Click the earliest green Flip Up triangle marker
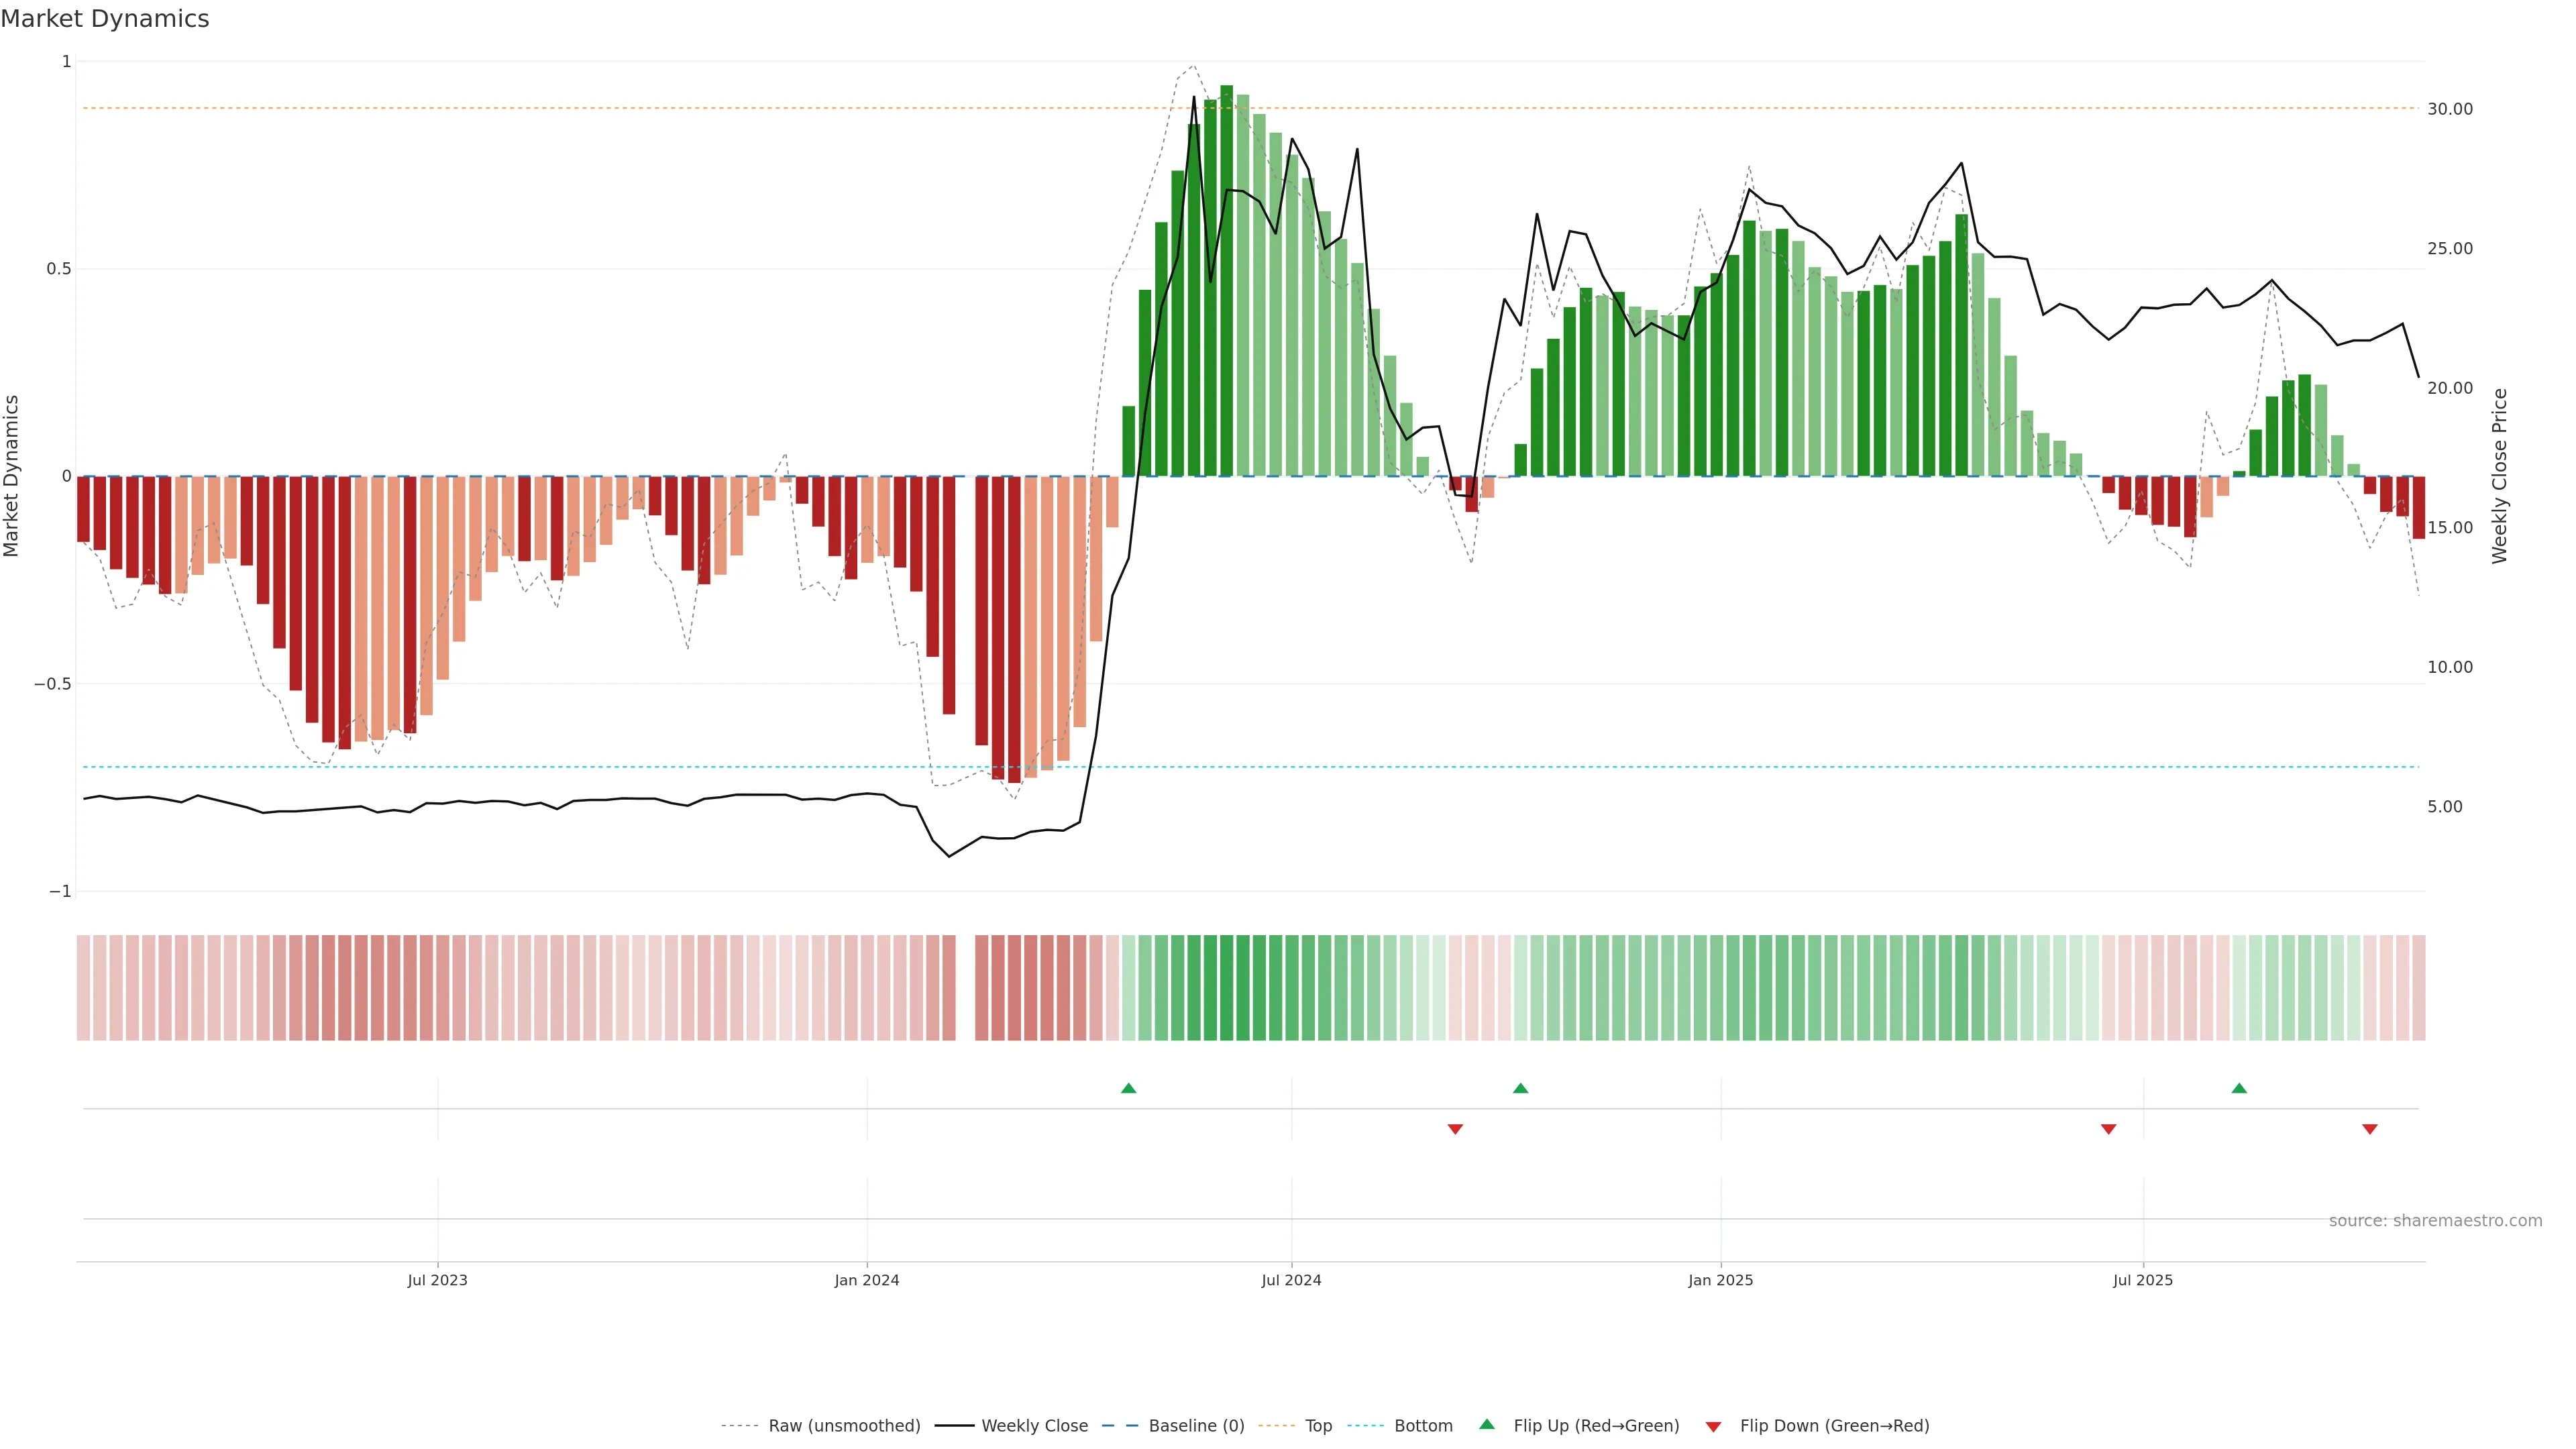 [1128, 1088]
